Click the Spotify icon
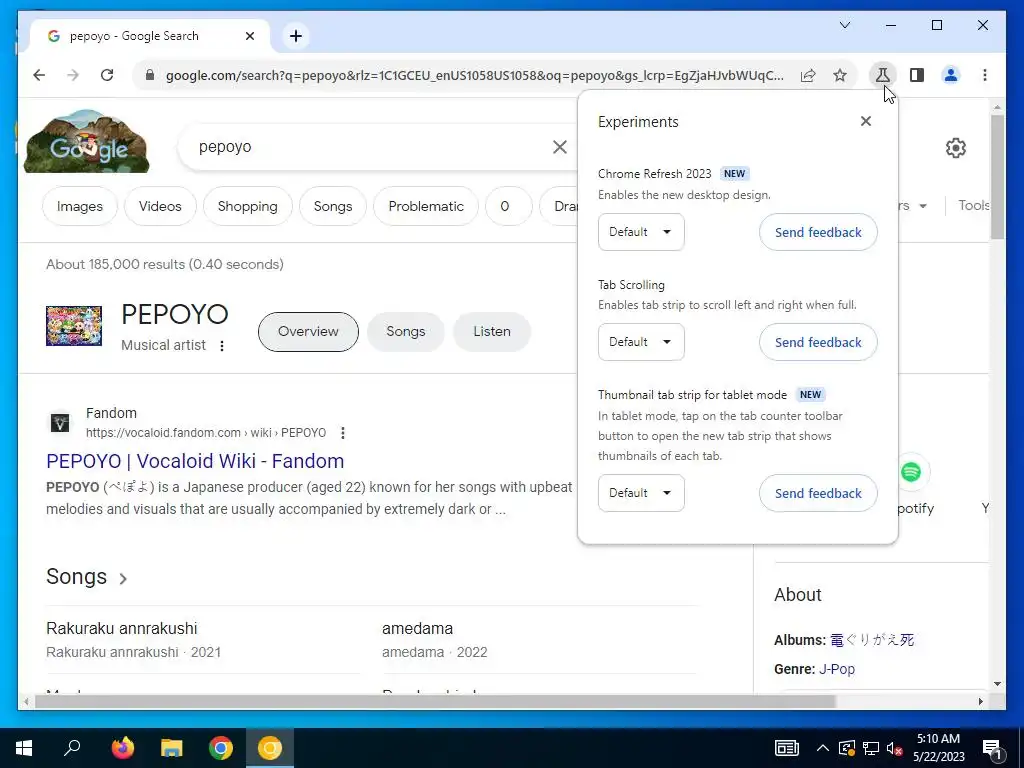This screenshot has width=1024, height=768. click(x=910, y=472)
